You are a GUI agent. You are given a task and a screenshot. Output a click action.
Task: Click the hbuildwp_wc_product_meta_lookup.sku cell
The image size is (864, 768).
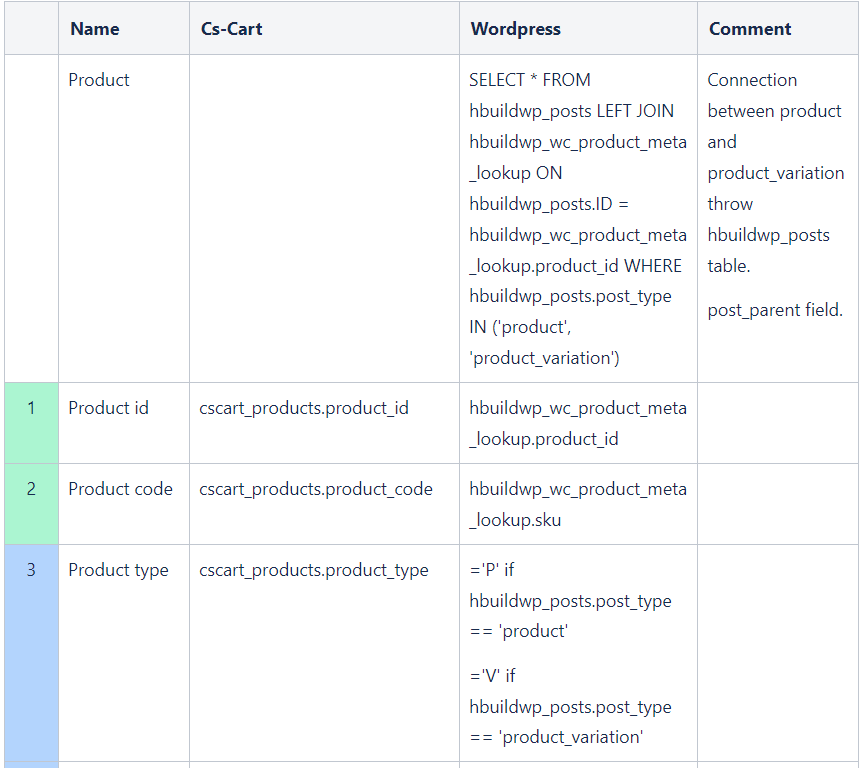click(577, 504)
